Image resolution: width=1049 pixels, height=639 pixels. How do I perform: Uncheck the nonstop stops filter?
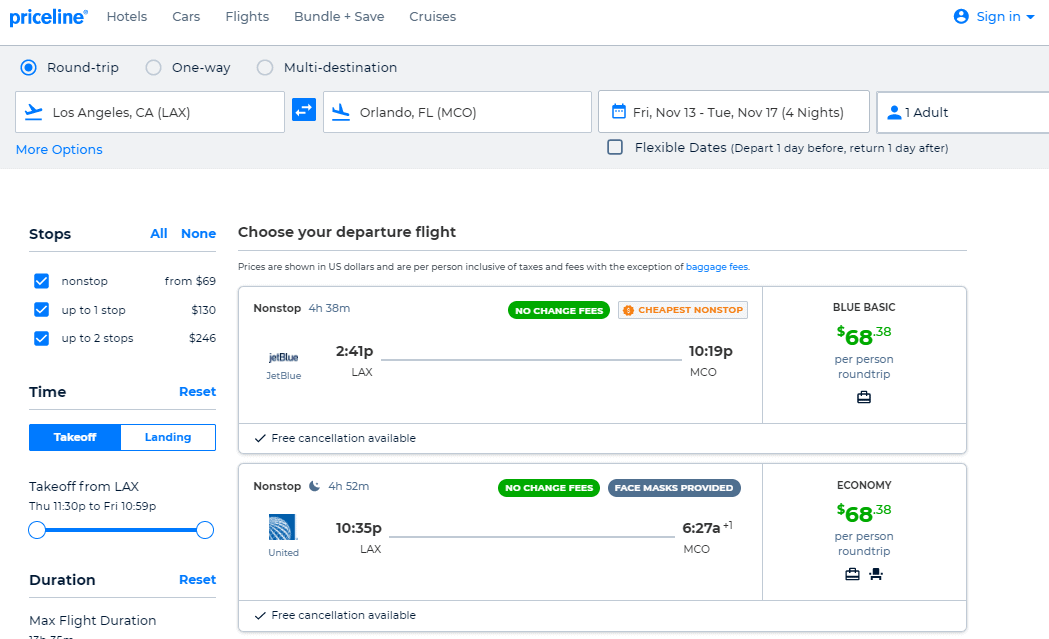coord(41,281)
